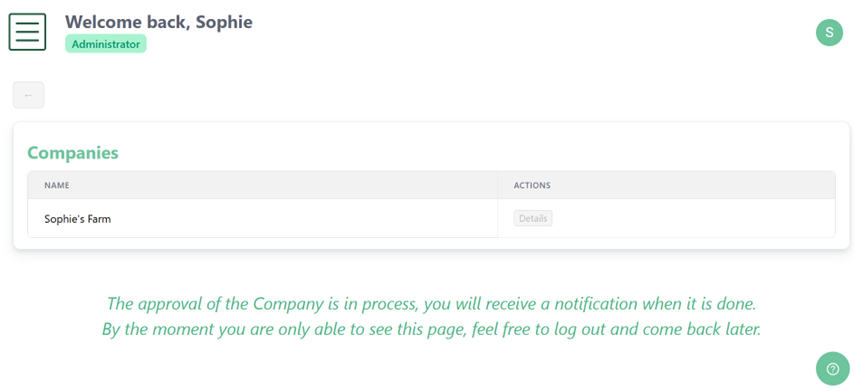Screen dimensions: 854x391
Task: View Details for Sophie's Farm
Action: point(533,218)
